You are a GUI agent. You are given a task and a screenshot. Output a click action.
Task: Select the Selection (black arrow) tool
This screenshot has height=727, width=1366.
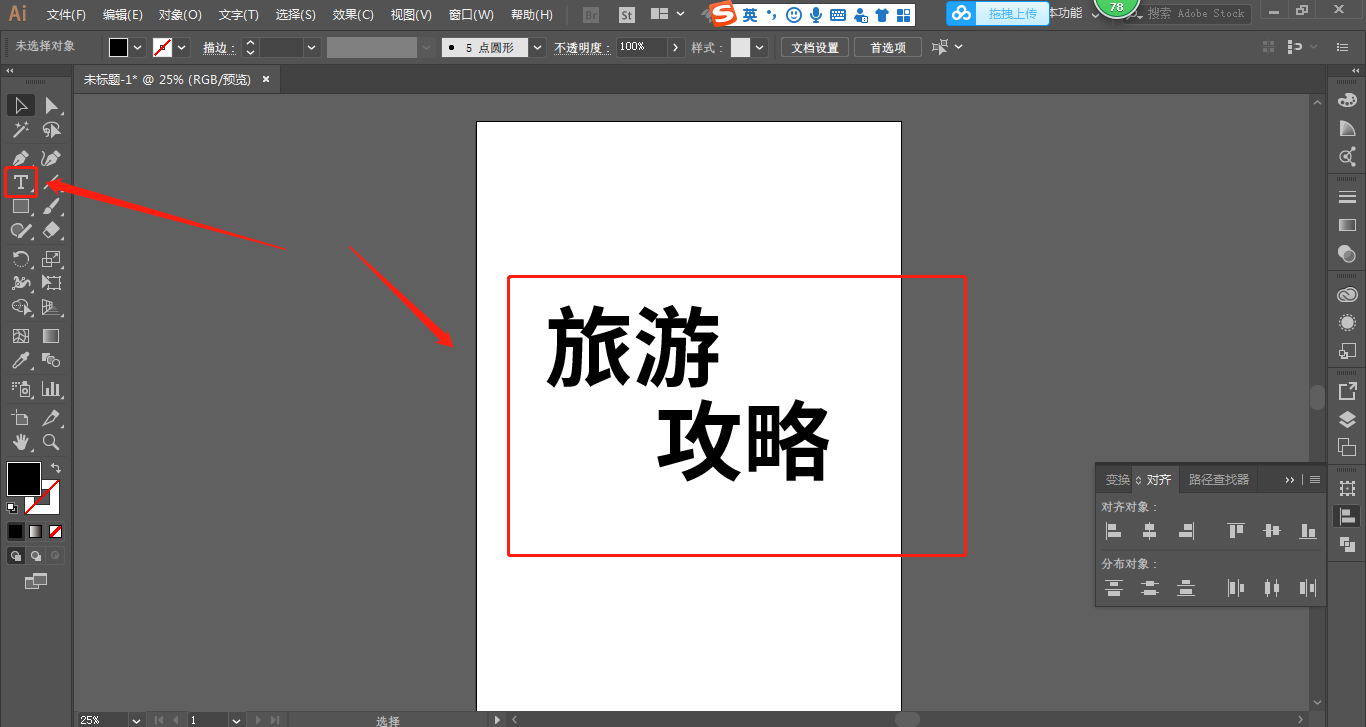click(x=21, y=105)
